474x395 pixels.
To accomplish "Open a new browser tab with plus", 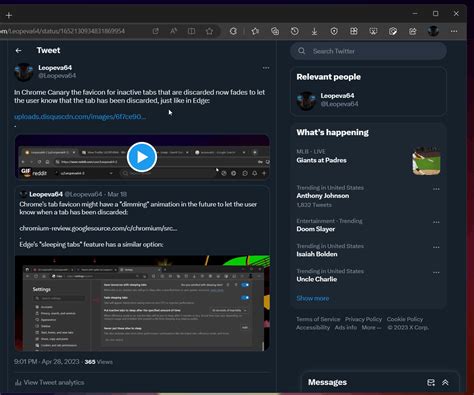I will [9, 15].
